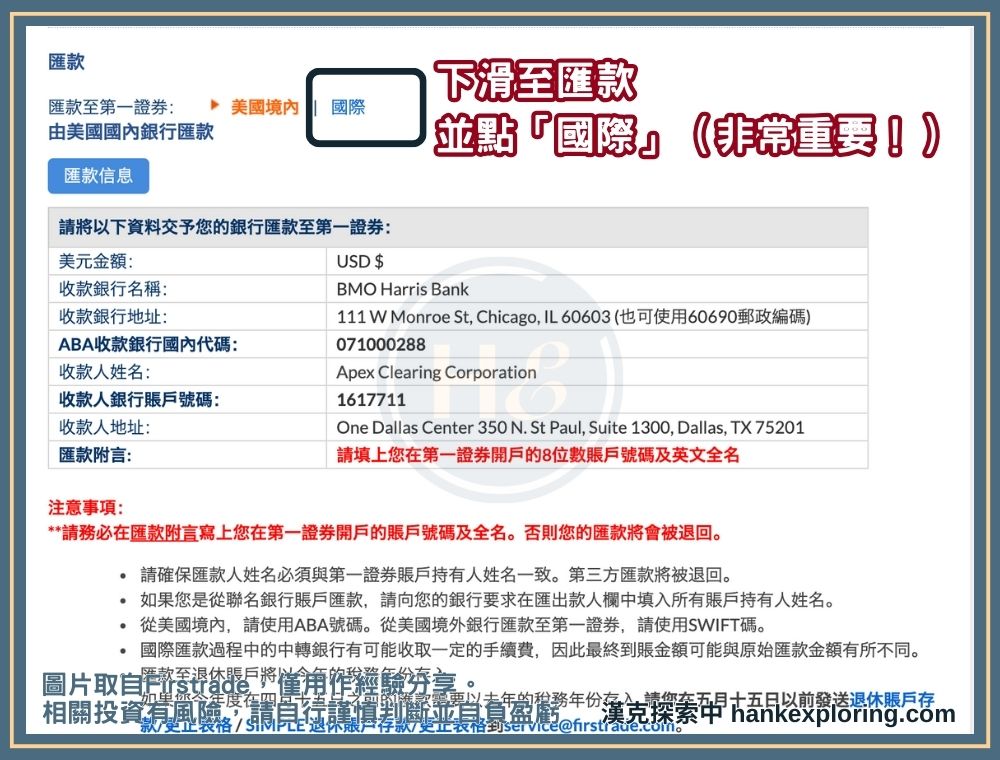This screenshot has width=1000, height=760.
Task: Click the bullet about 第三方匯款將被退回
Action: [436, 575]
